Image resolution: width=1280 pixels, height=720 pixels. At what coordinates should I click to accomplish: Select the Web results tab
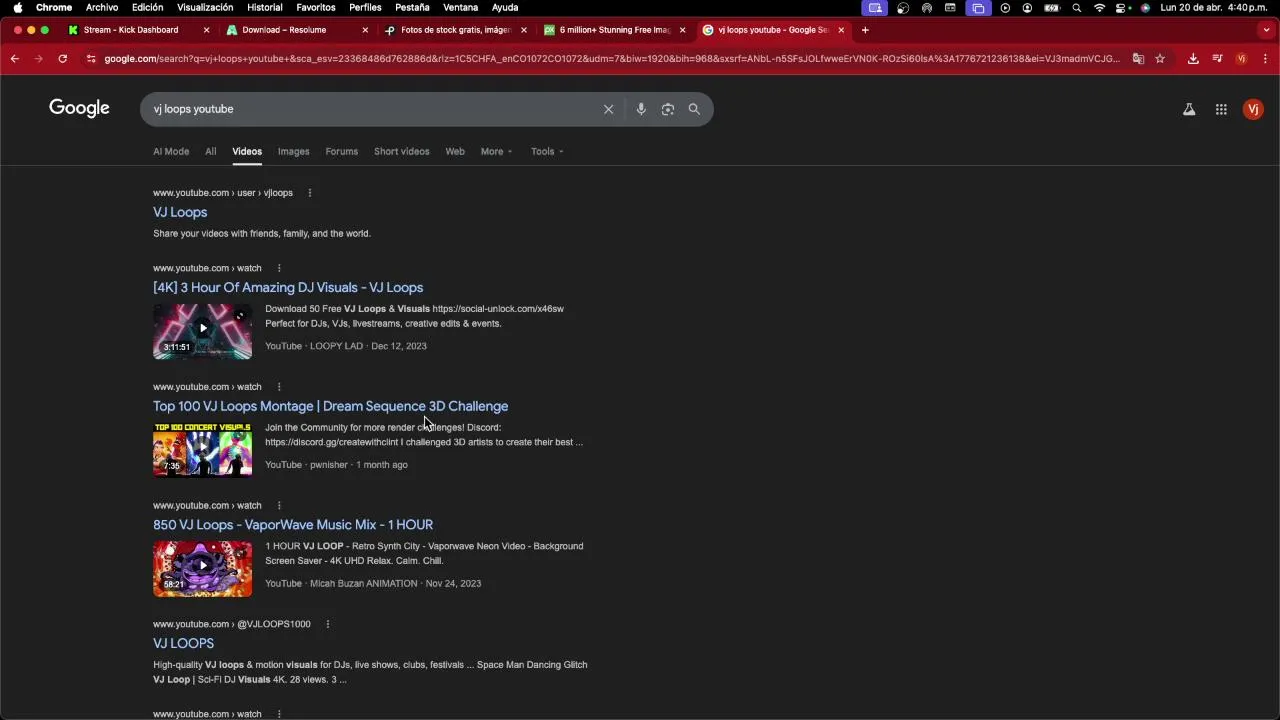[455, 152]
